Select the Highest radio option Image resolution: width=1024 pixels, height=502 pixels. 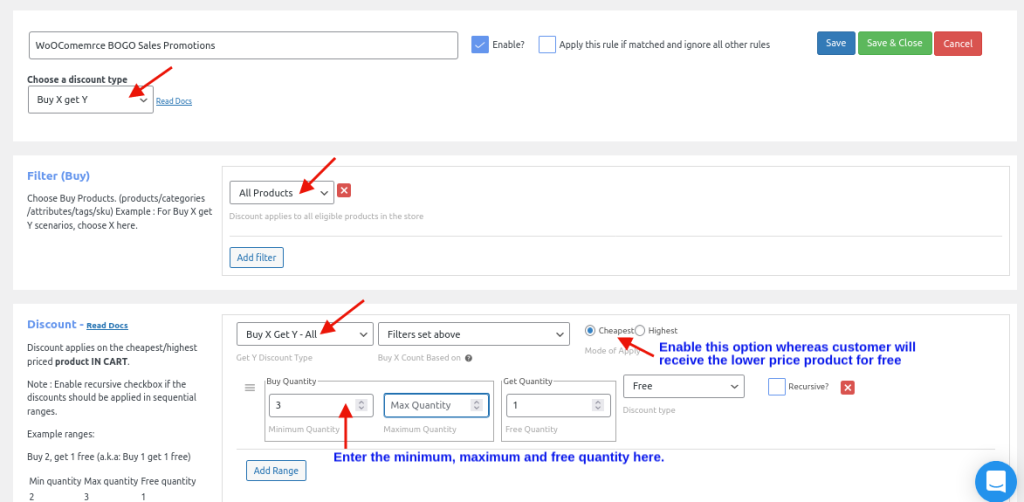[640, 330]
